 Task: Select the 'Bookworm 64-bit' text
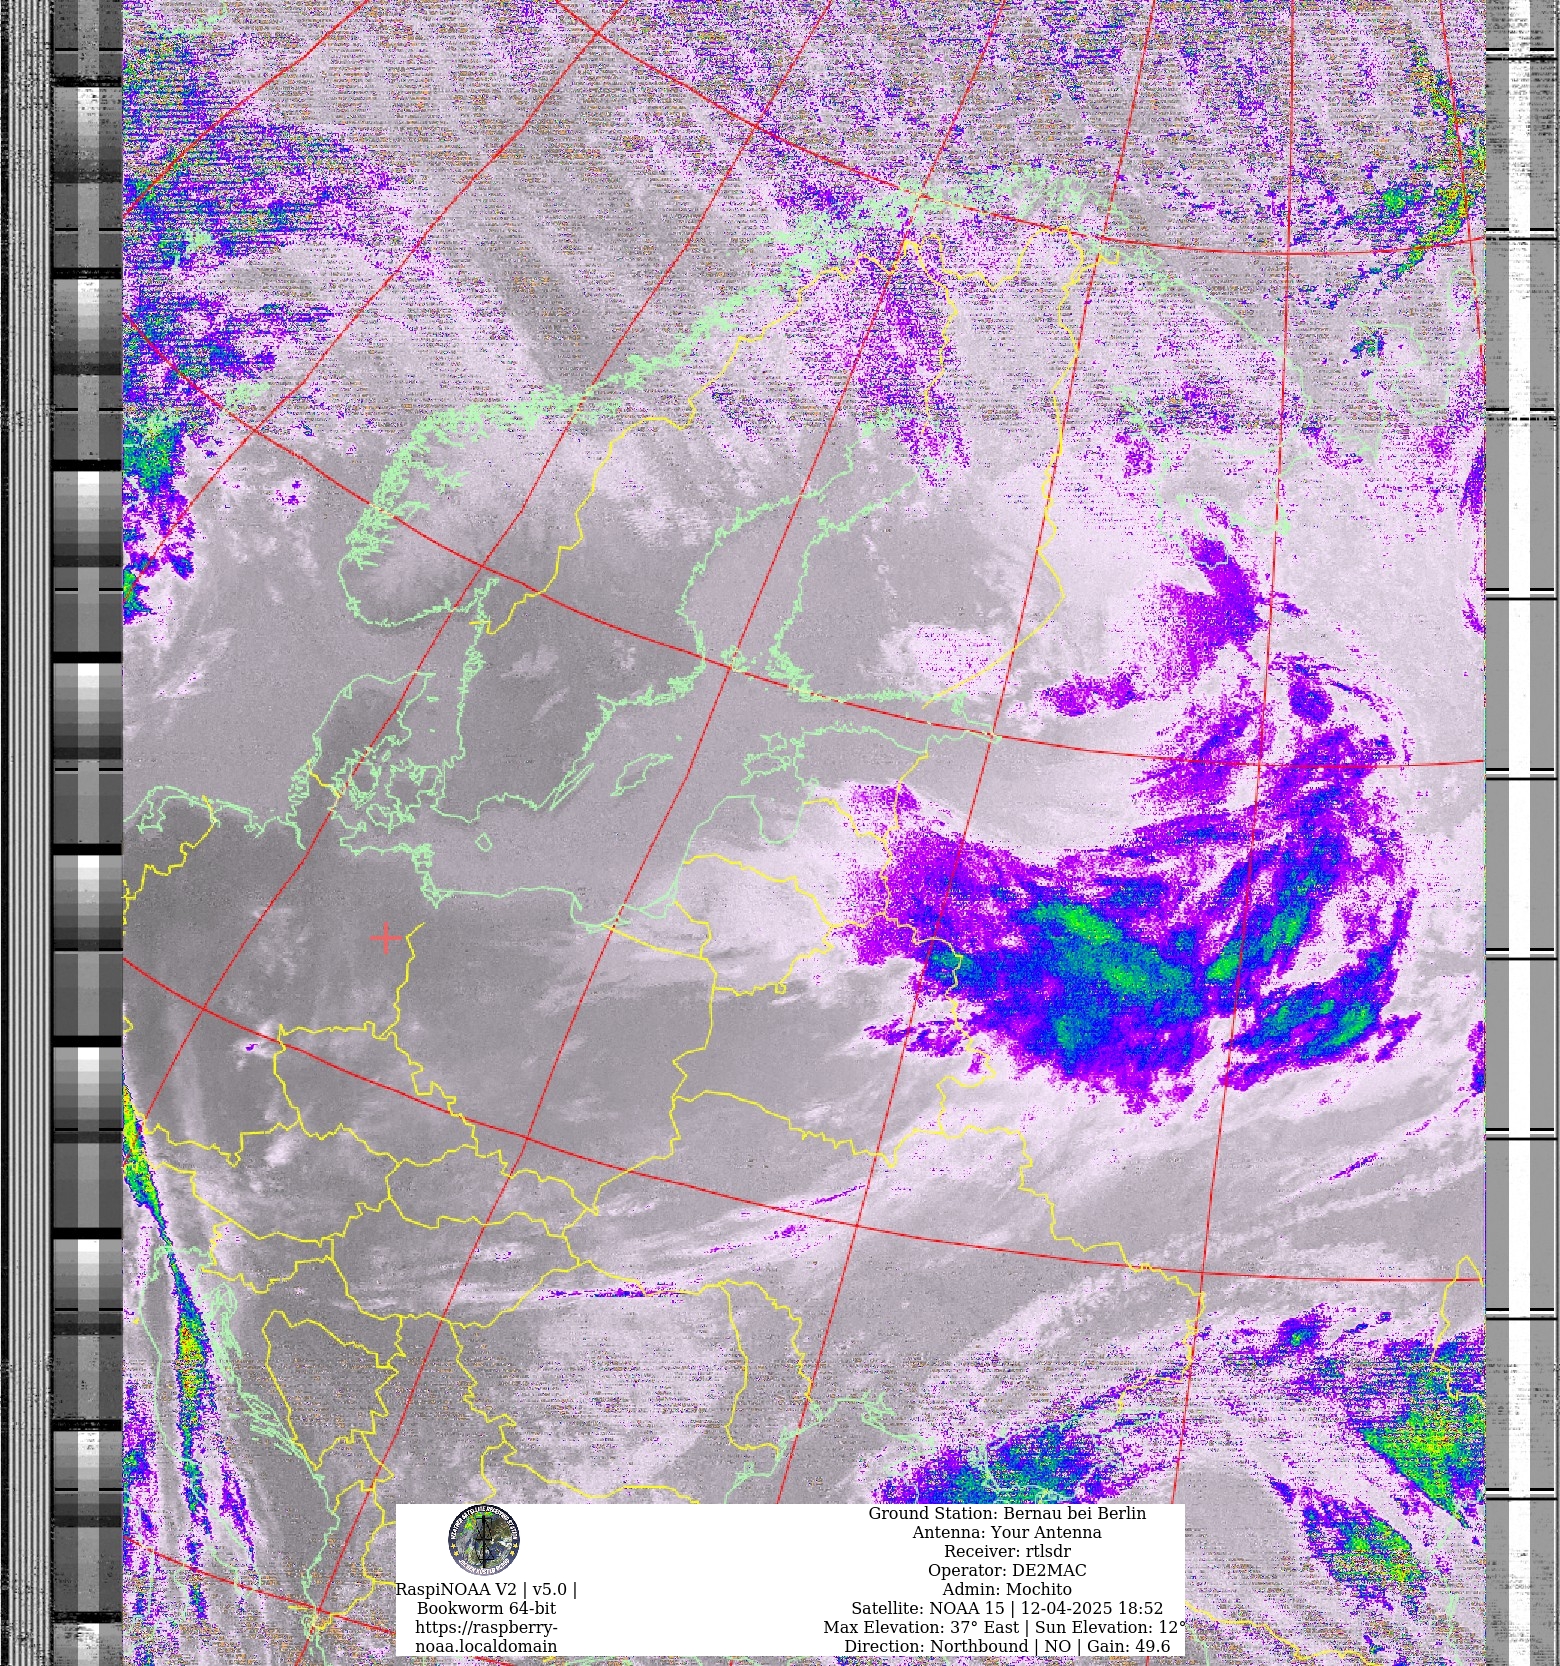tap(486, 1609)
